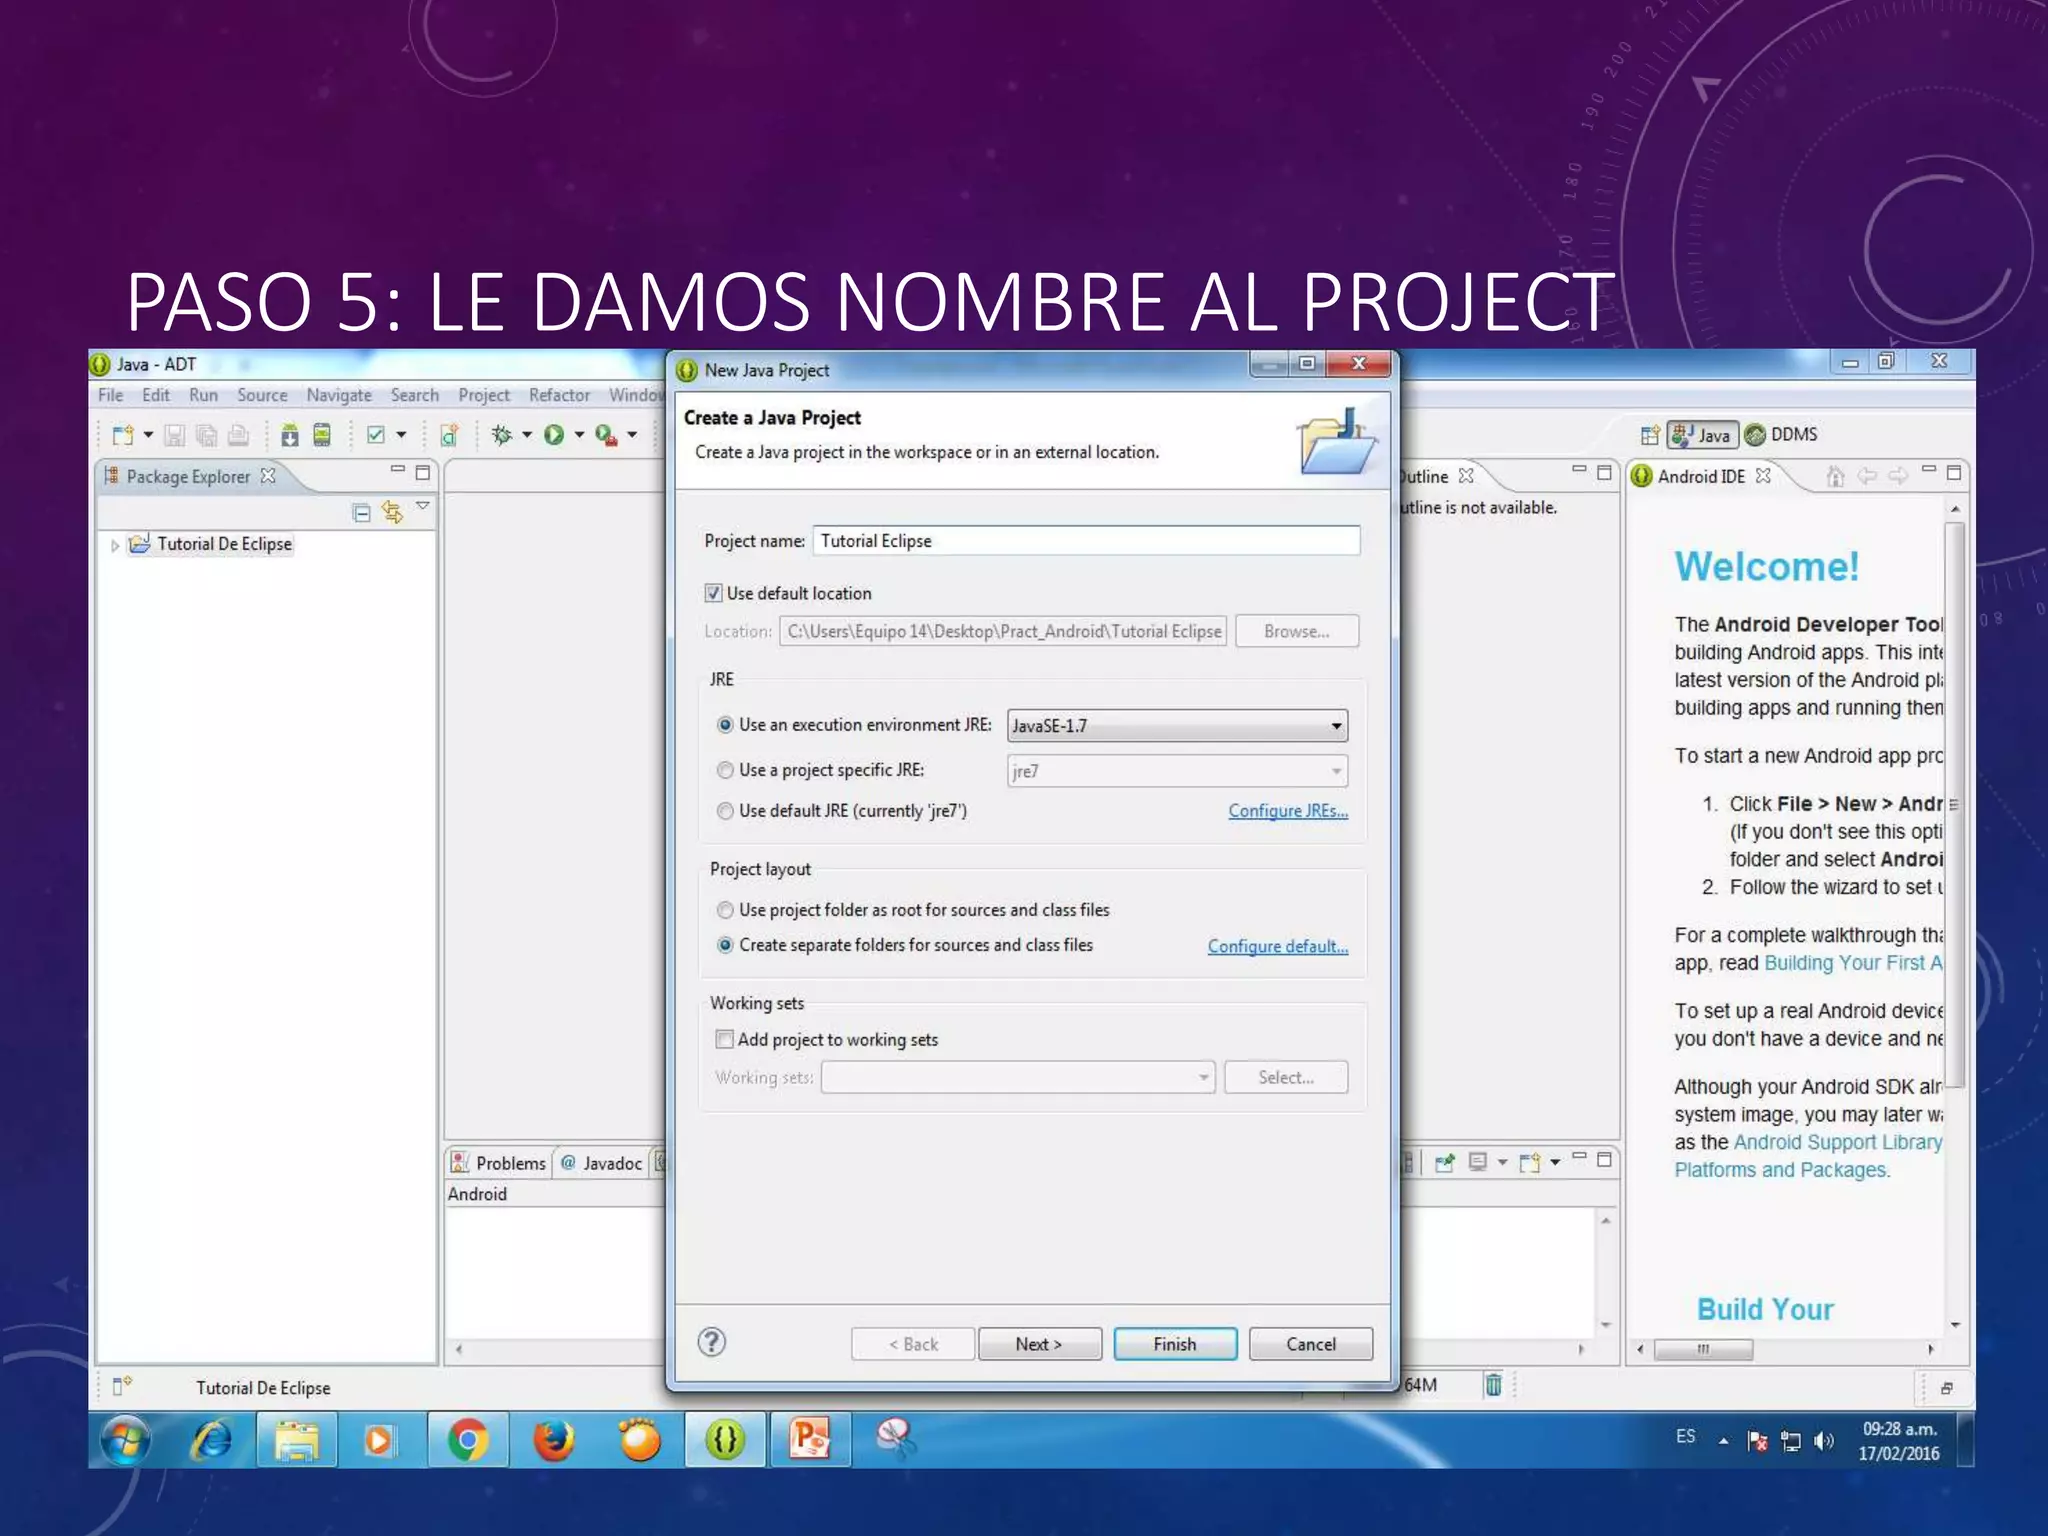Click the Building Your First A link
2048x1536 pixels.
[x=1853, y=963]
